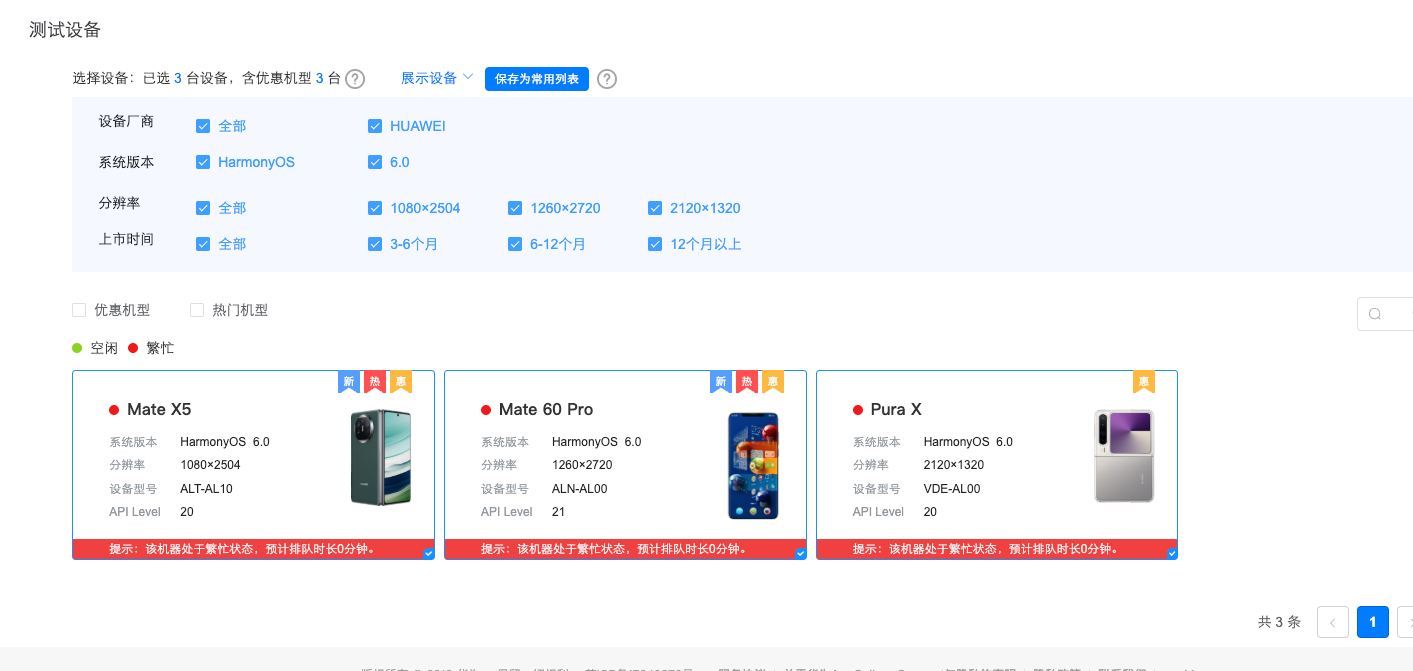Screen dimensions: 1413x671
Task: Click API Level value 21
Action: [x=558, y=512]
